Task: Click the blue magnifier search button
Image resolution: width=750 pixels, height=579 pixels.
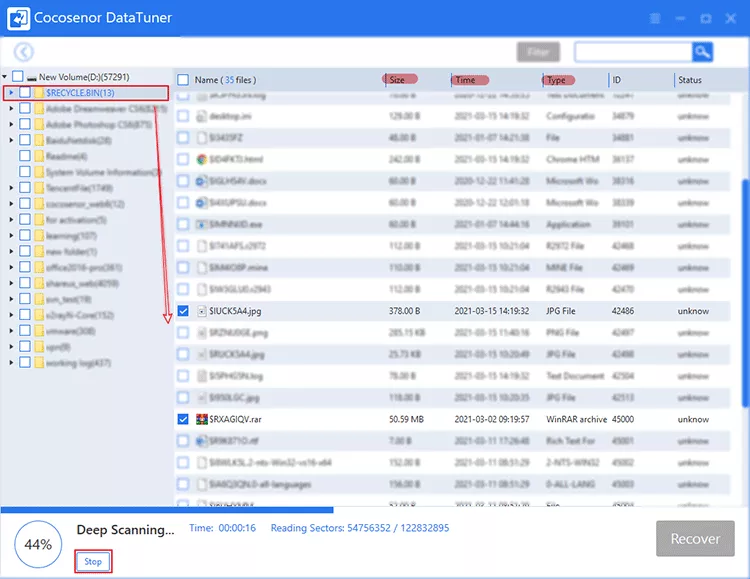Action: coord(702,52)
